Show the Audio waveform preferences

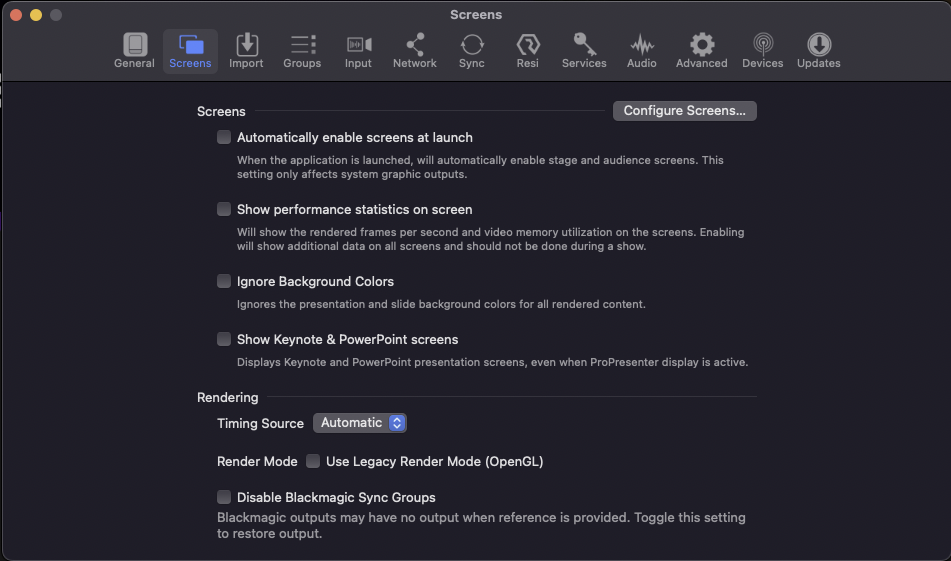click(x=642, y=51)
